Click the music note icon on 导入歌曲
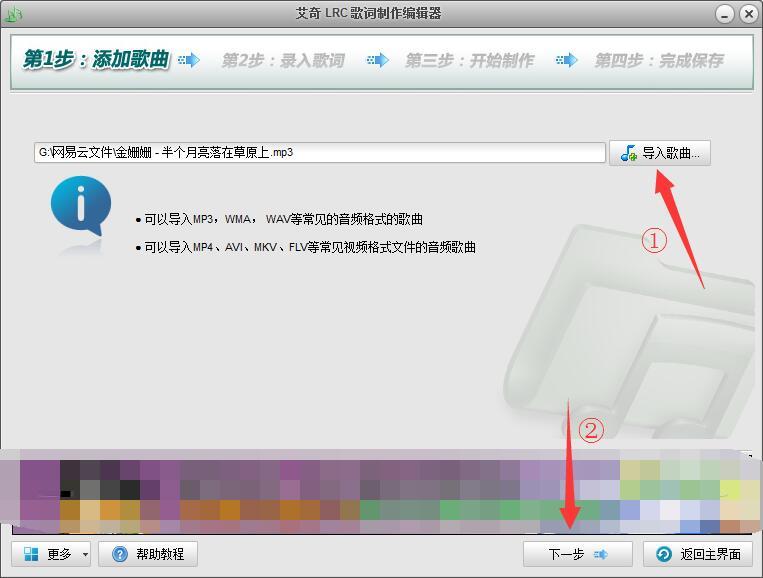Viewport: 763px width, 578px height. pyautogui.click(x=628, y=153)
